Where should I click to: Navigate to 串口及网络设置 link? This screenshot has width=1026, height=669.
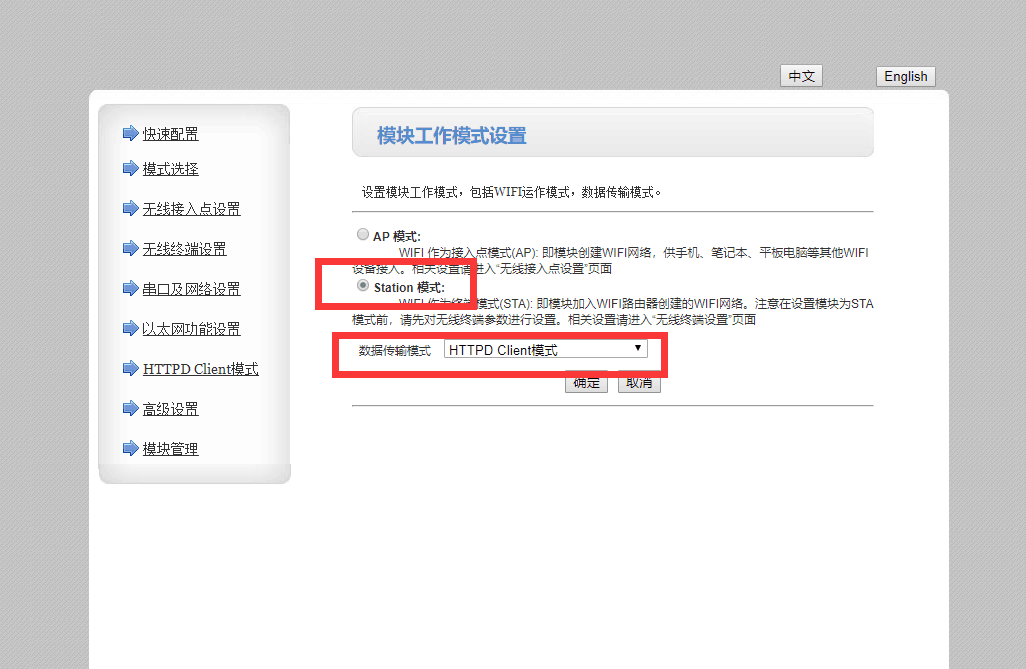(x=191, y=289)
